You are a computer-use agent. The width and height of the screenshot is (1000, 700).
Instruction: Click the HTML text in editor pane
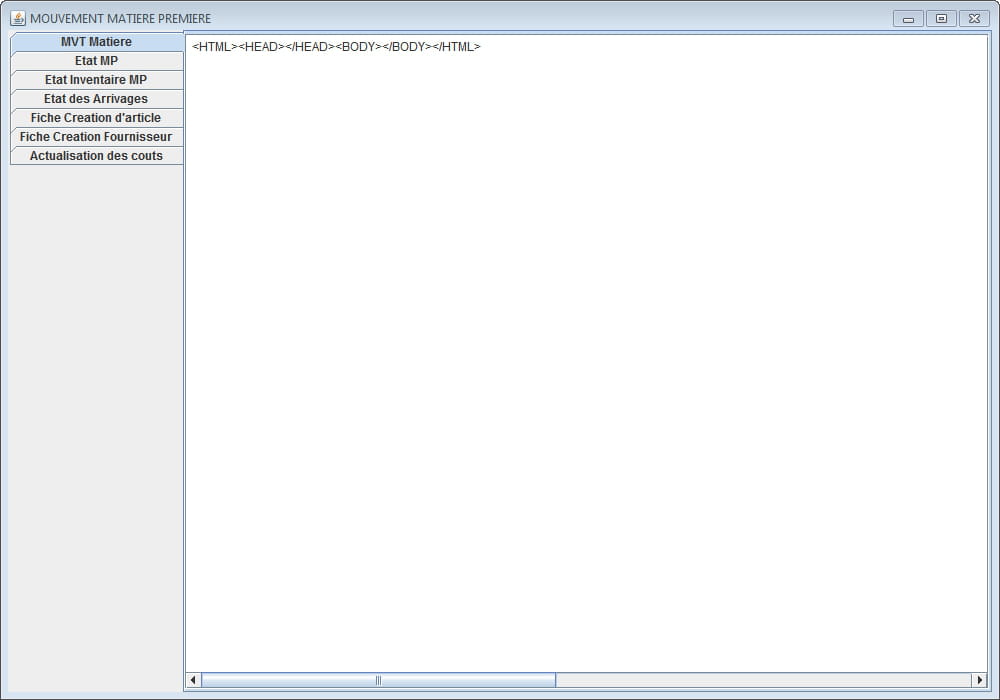pos(336,47)
